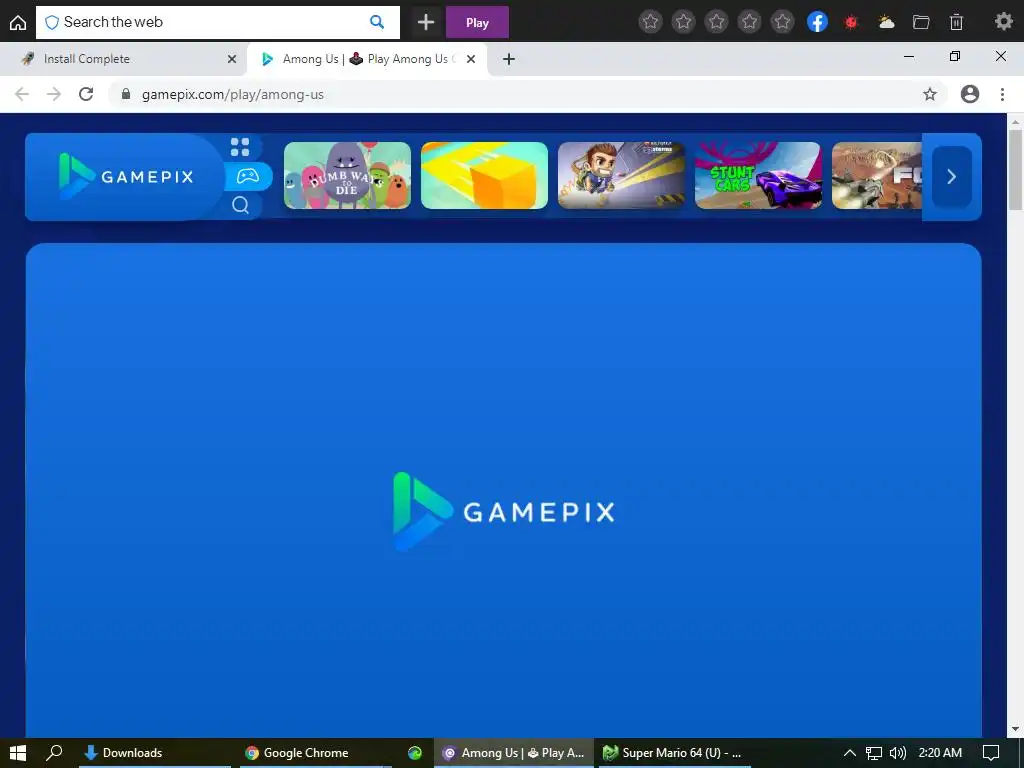Click the second star favorite slot
Viewport: 1024px width, 768px height.
click(x=683, y=22)
